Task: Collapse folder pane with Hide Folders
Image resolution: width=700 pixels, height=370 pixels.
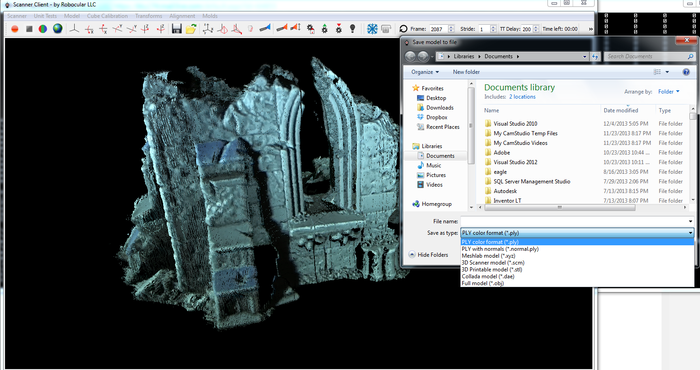Action: click(x=428, y=254)
